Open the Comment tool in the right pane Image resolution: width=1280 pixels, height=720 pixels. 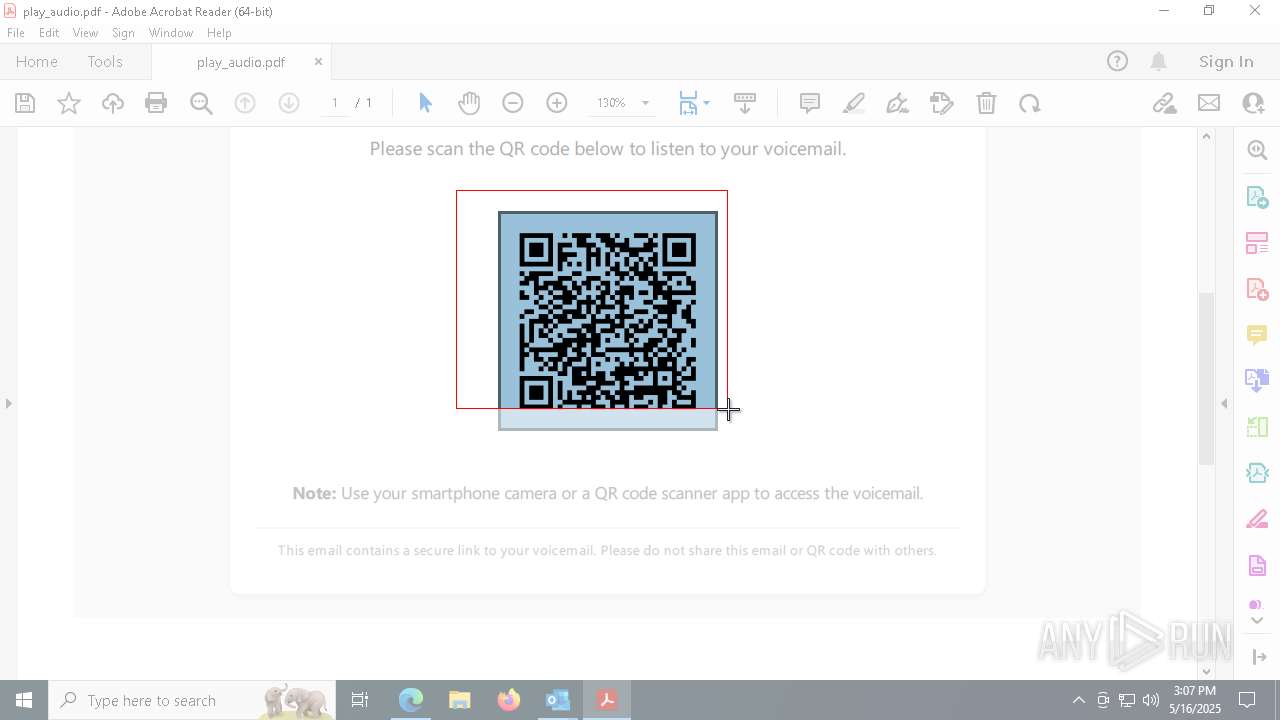click(x=1257, y=335)
